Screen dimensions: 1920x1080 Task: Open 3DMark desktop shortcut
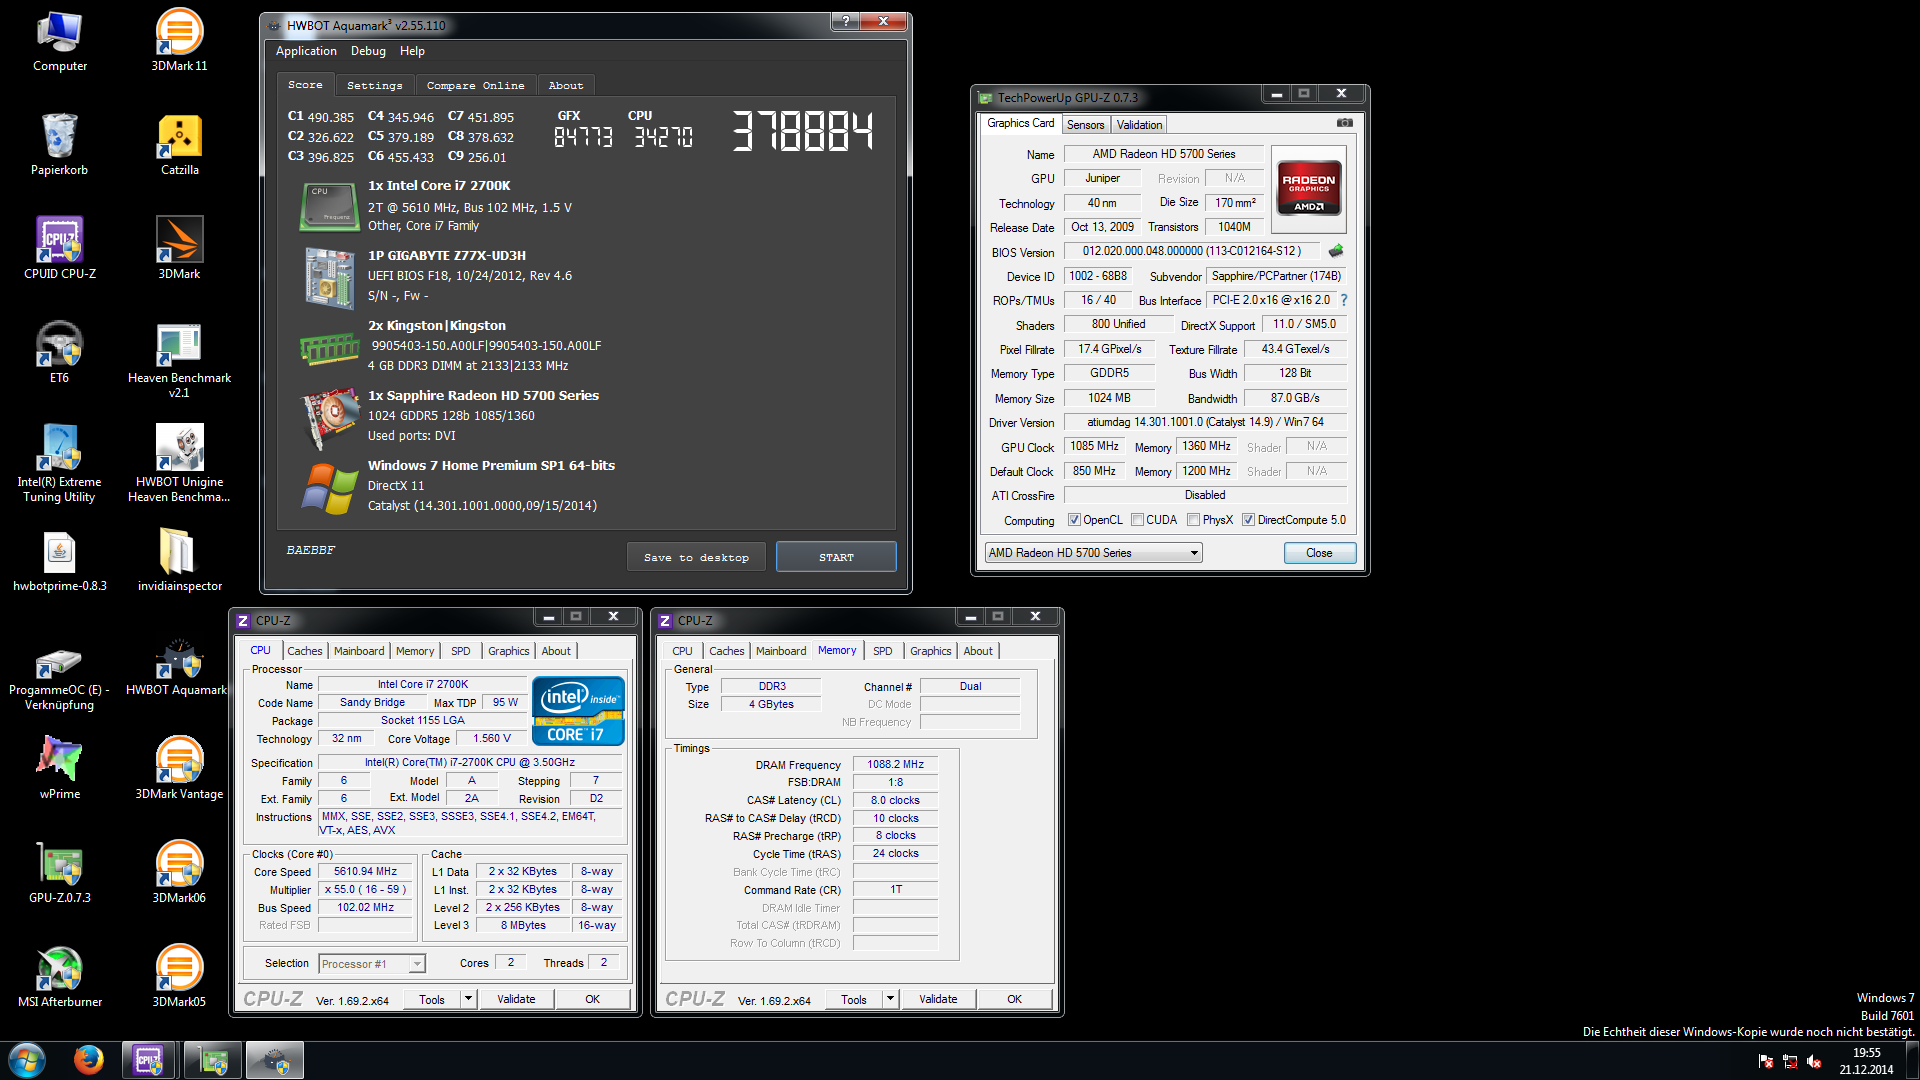tap(180, 249)
